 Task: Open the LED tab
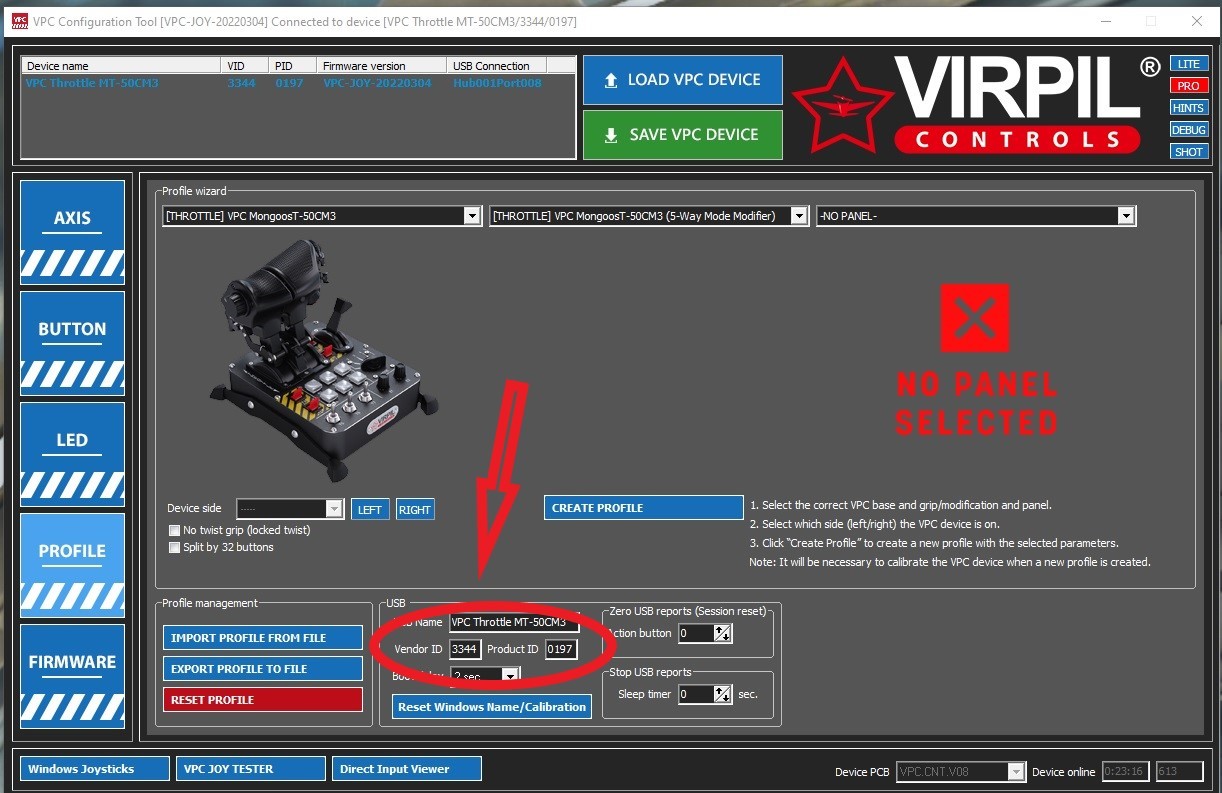[x=72, y=454]
